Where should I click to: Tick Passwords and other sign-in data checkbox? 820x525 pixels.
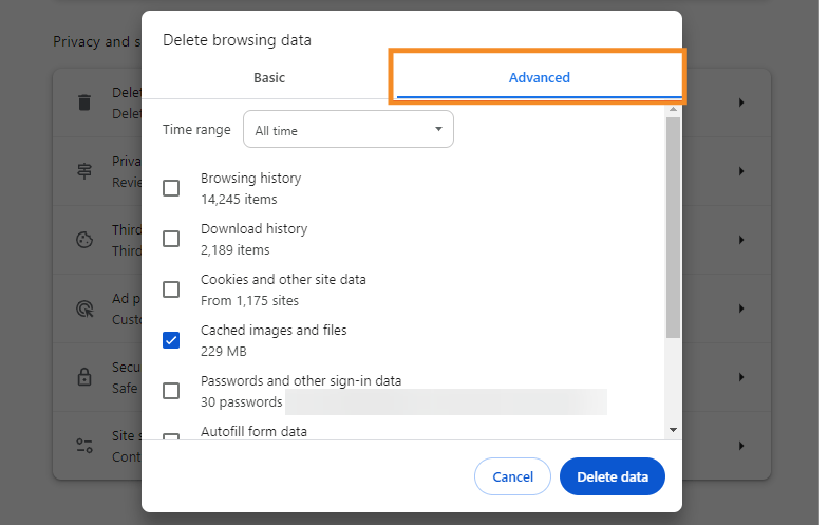click(172, 391)
